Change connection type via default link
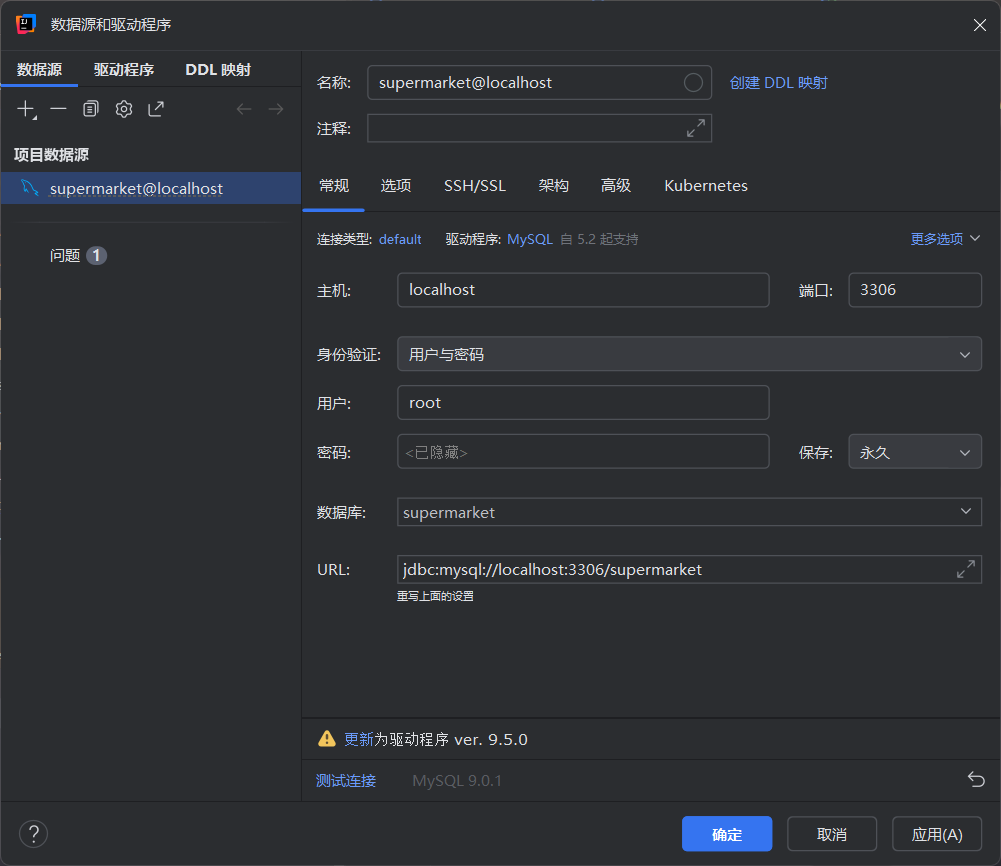This screenshot has height=866, width=1001. point(400,239)
